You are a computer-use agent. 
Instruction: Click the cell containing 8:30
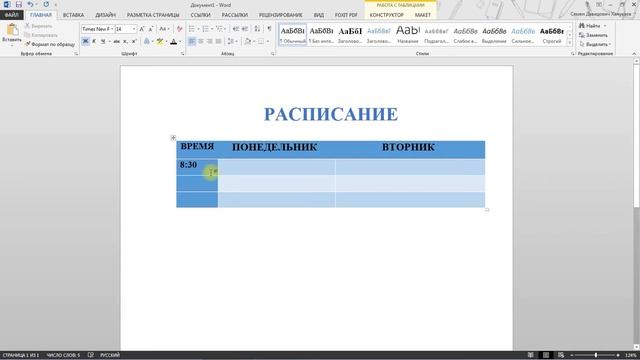pos(197,167)
